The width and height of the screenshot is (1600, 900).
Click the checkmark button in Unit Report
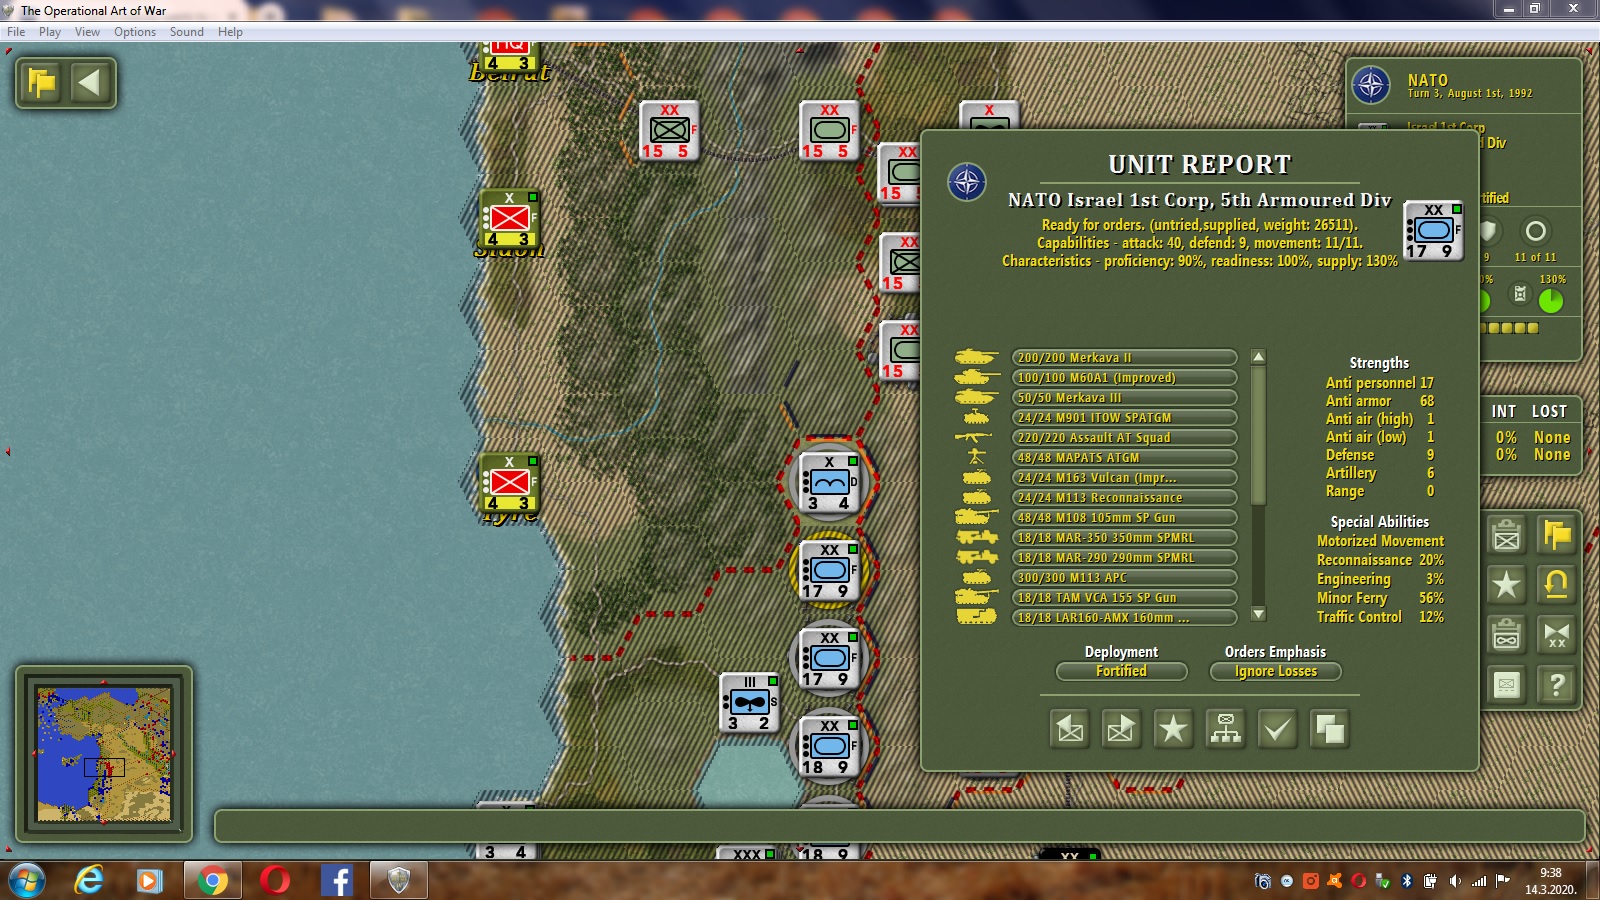coord(1277,729)
